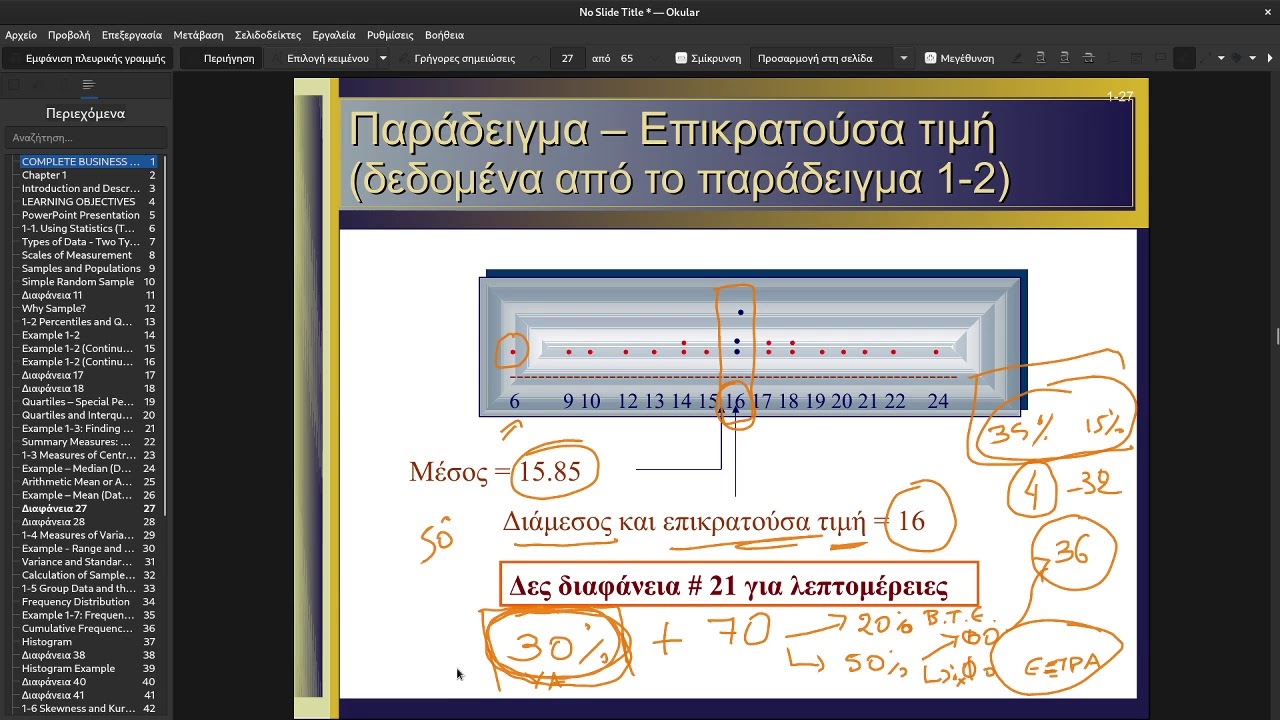Viewport: 1280px width, 720px height.
Task: Go to next page arrow
Action: (x=655, y=58)
